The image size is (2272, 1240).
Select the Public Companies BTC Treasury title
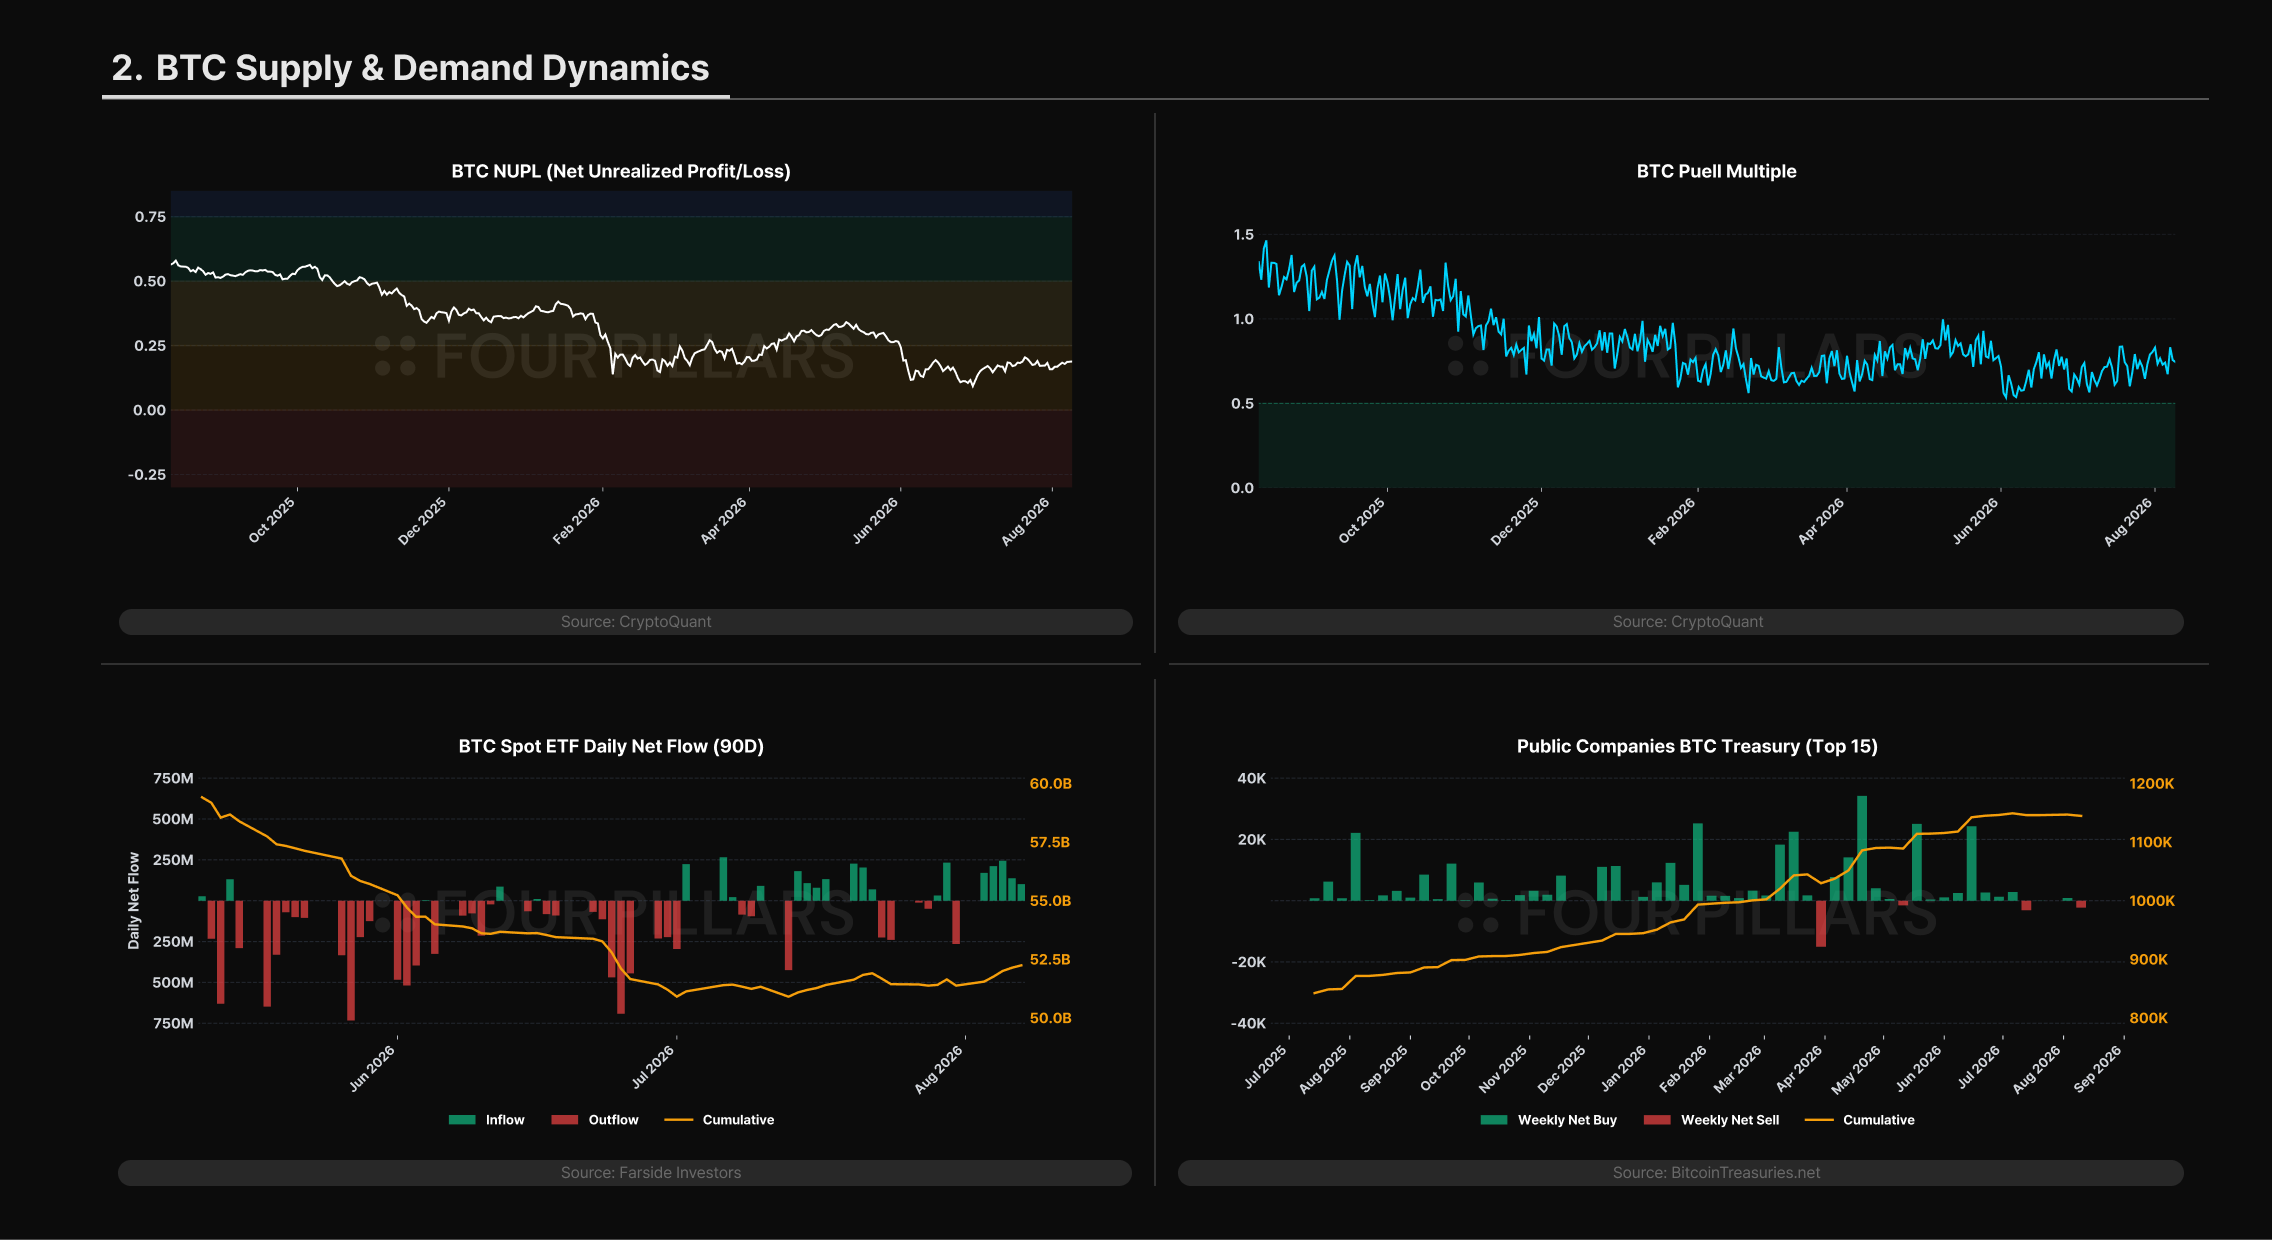1697,746
